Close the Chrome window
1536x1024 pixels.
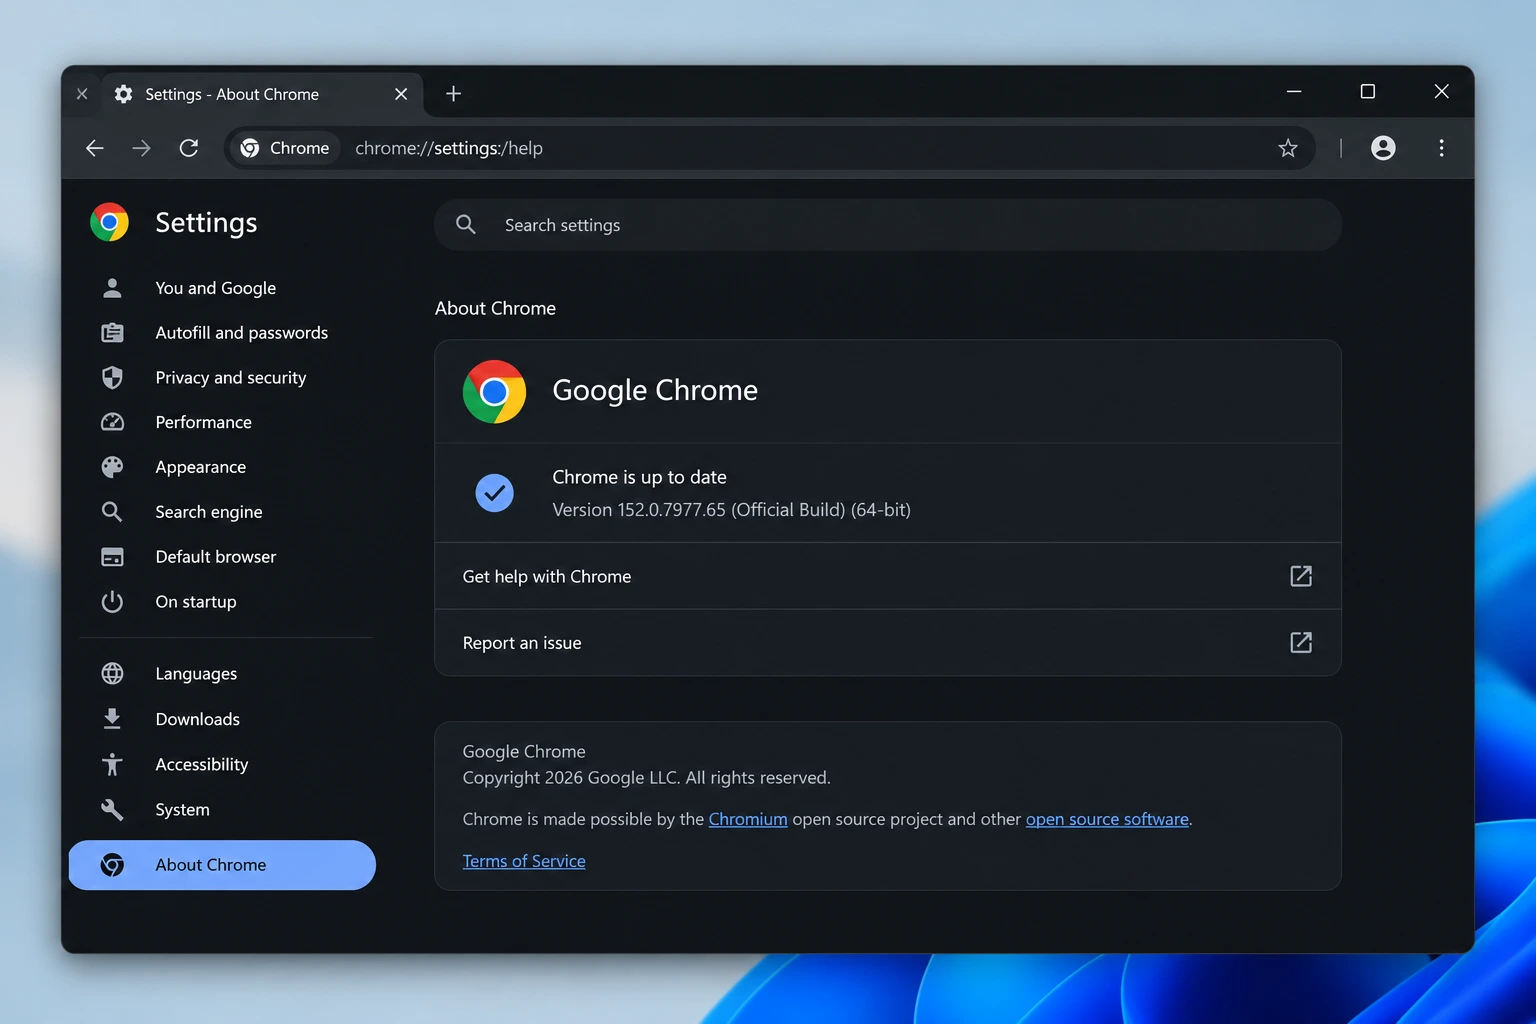1442,91
